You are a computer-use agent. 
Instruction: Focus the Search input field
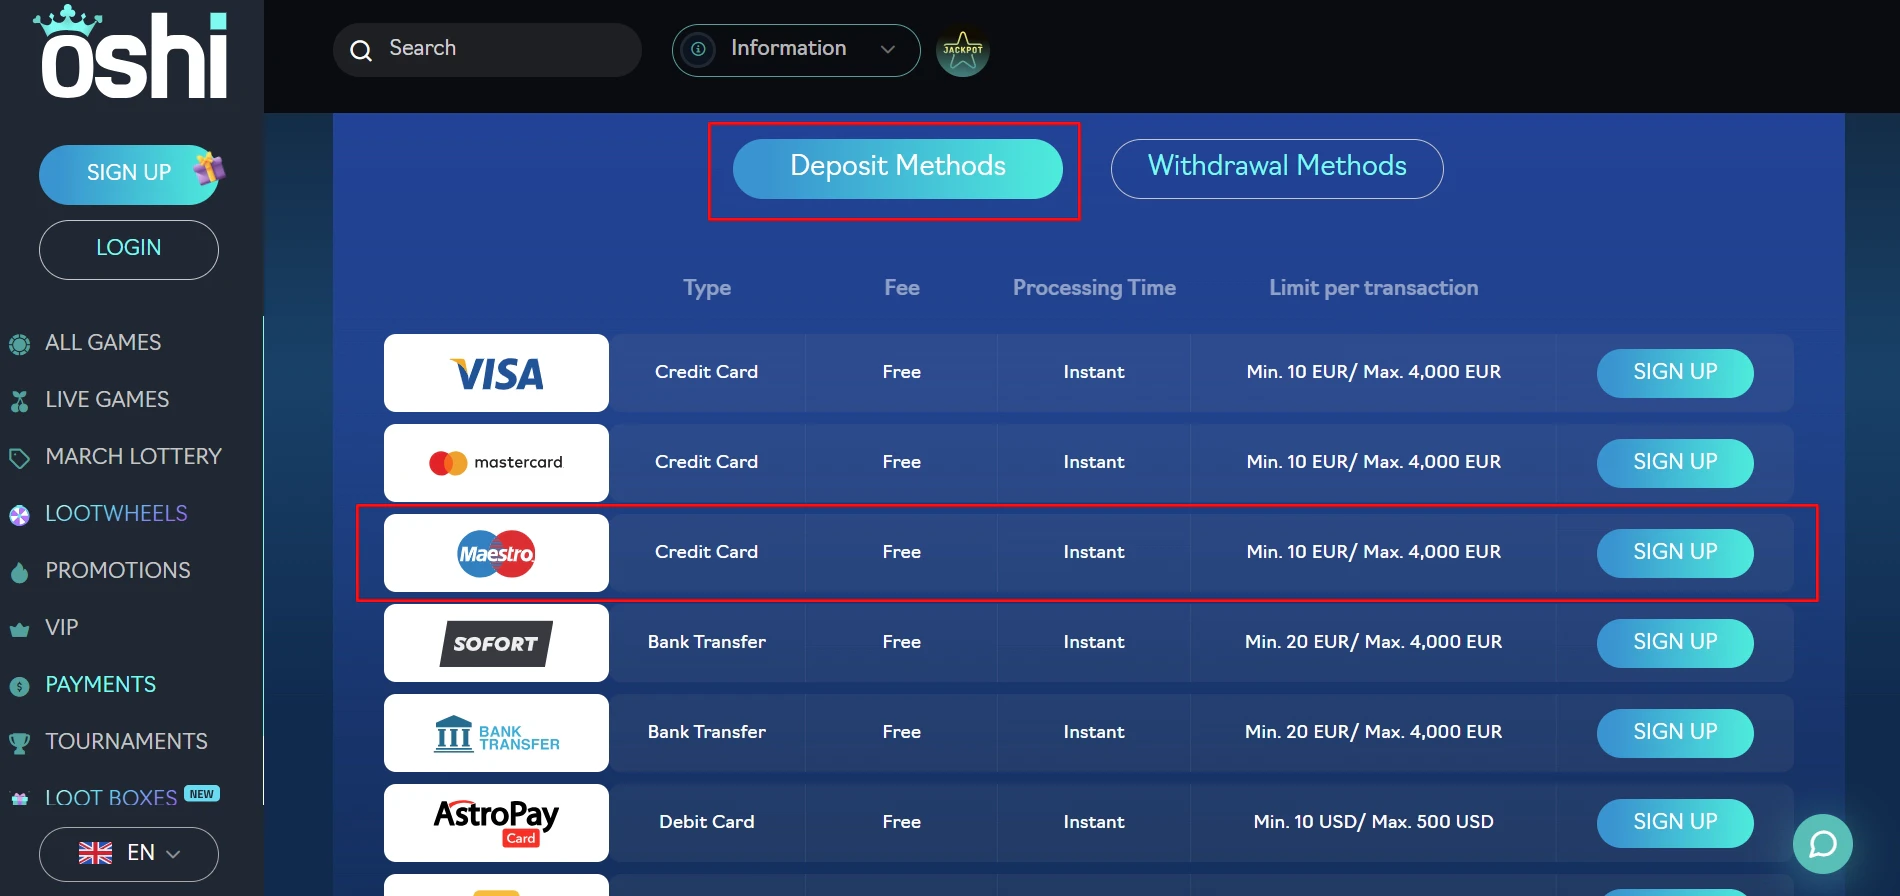487,50
